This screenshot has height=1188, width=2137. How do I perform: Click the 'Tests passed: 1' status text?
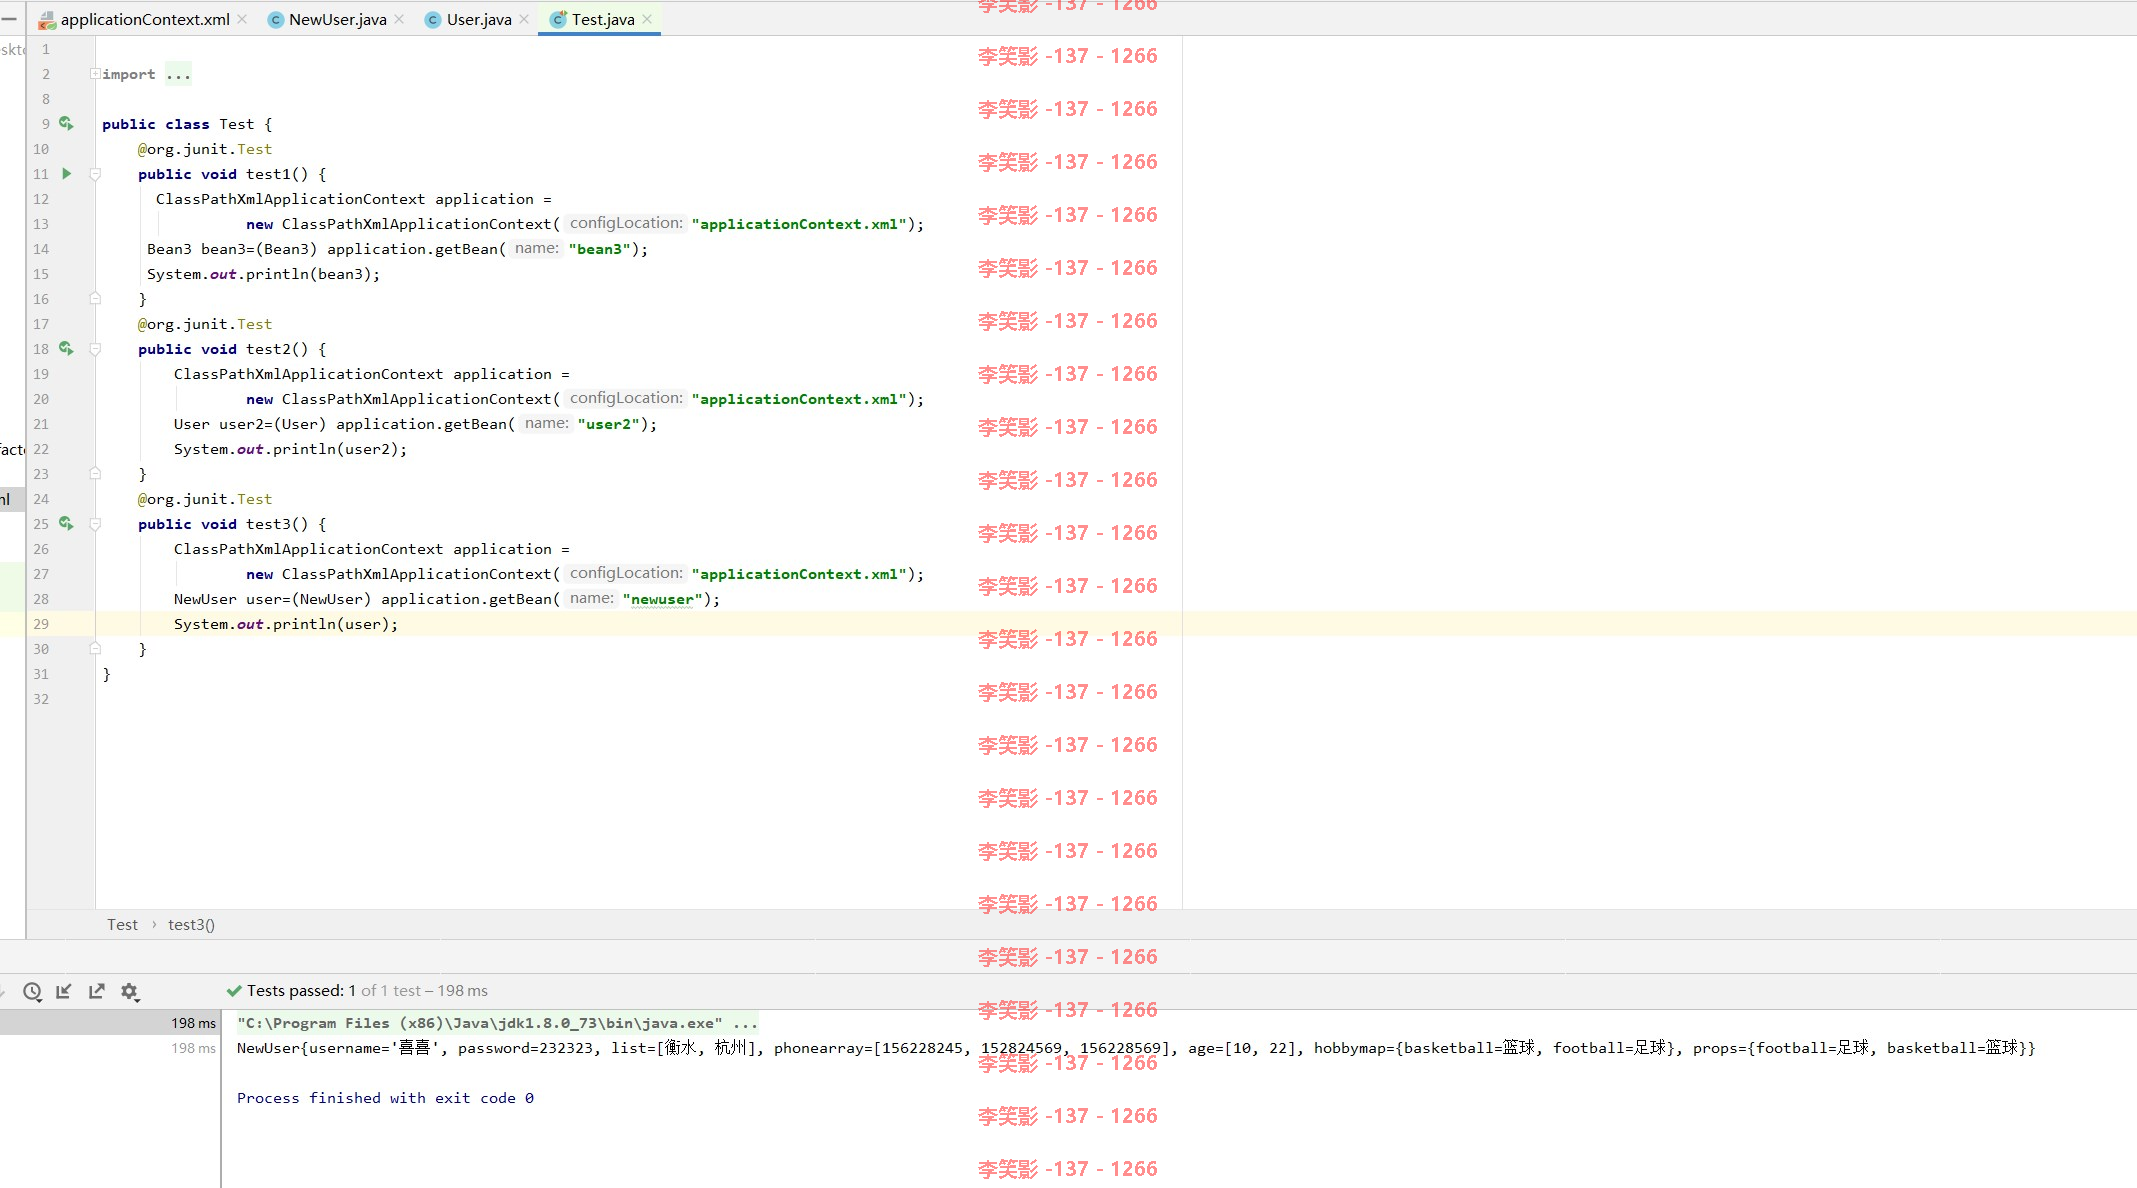301,991
